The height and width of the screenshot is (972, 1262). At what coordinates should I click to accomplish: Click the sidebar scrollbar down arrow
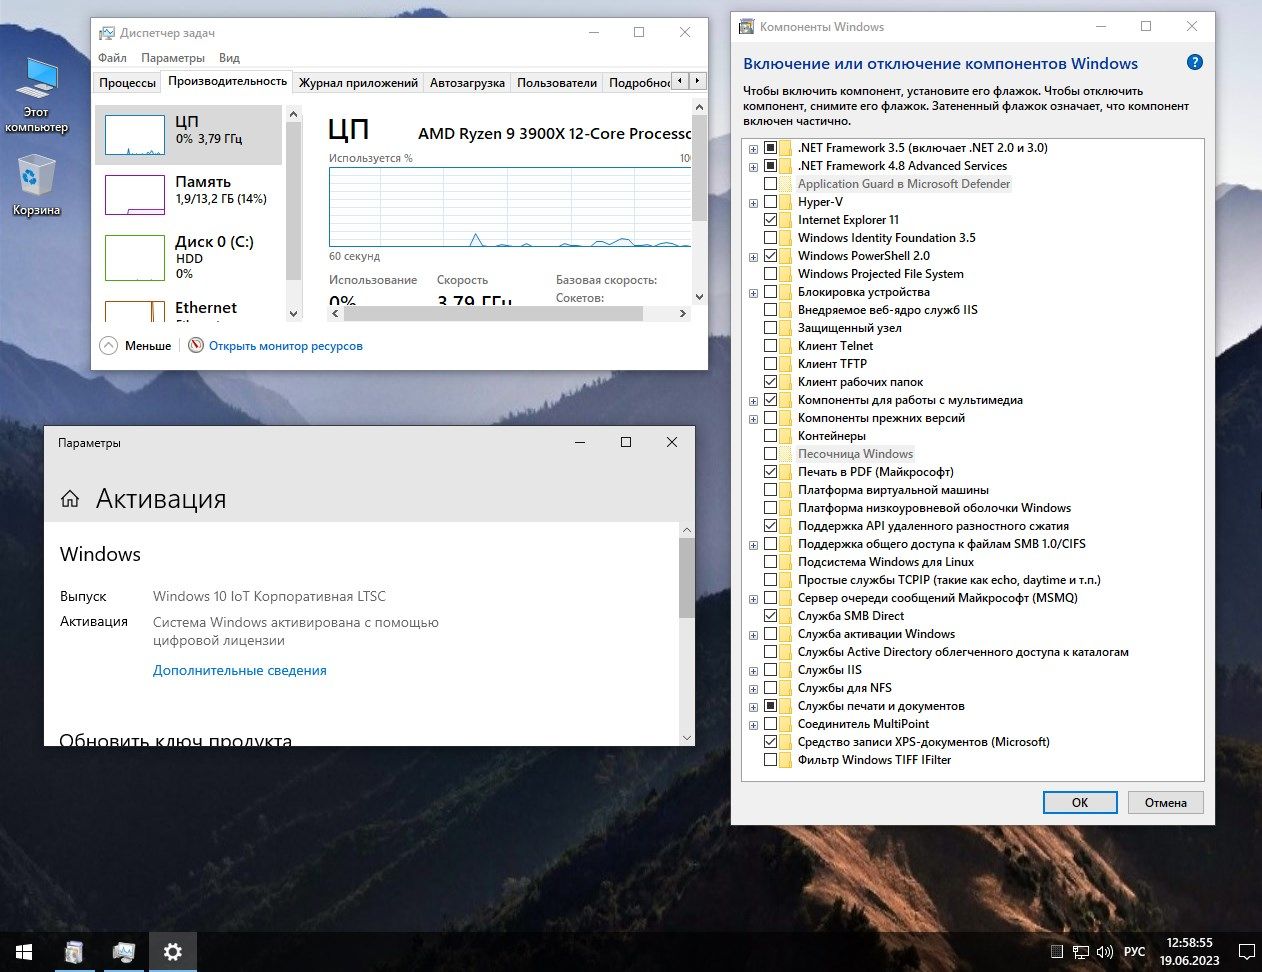click(x=293, y=313)
